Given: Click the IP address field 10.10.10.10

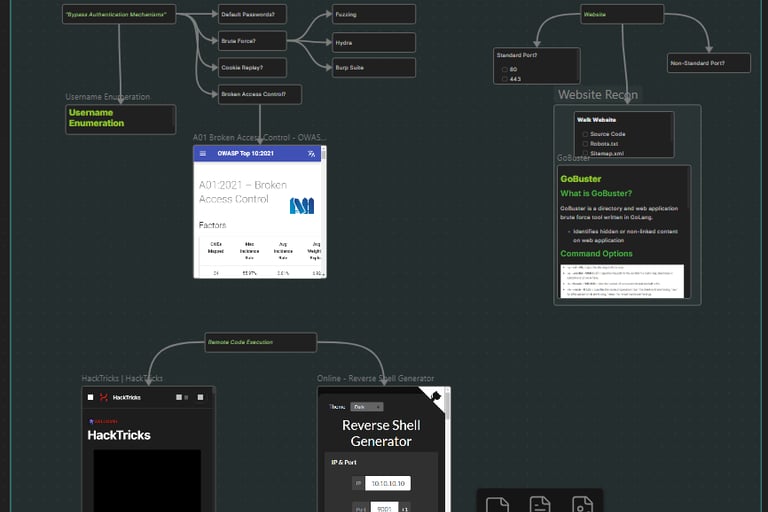Looking at the screenshot, I should [388, 483].
